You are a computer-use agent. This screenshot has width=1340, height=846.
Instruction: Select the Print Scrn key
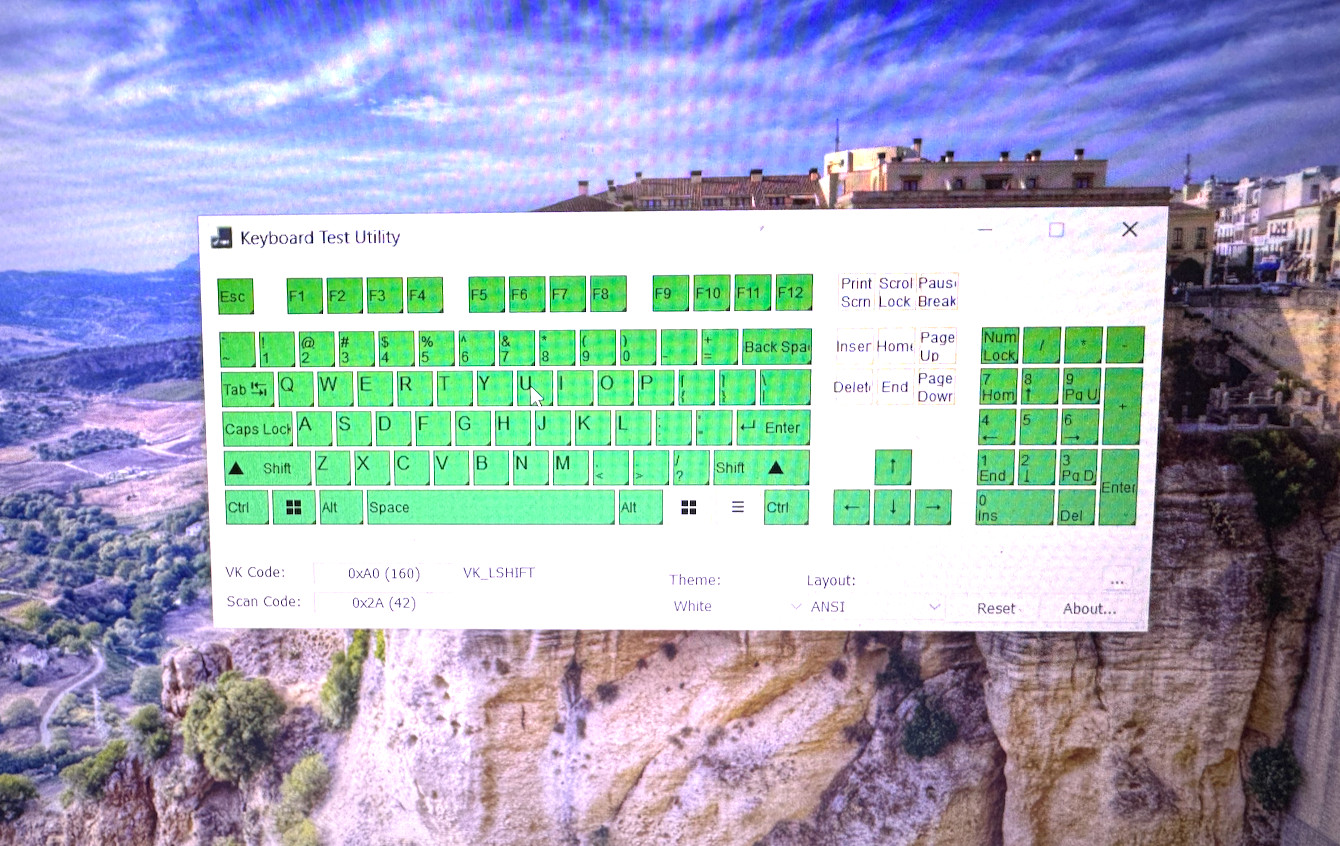[x=856, y=292]
